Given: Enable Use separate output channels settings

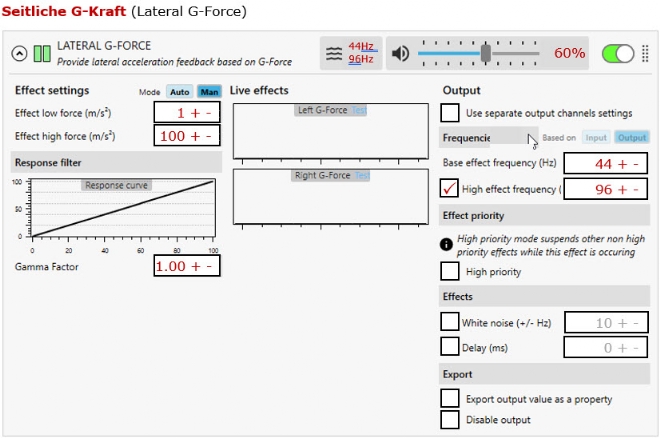Looking at the screenshot, I should (451, 113).
